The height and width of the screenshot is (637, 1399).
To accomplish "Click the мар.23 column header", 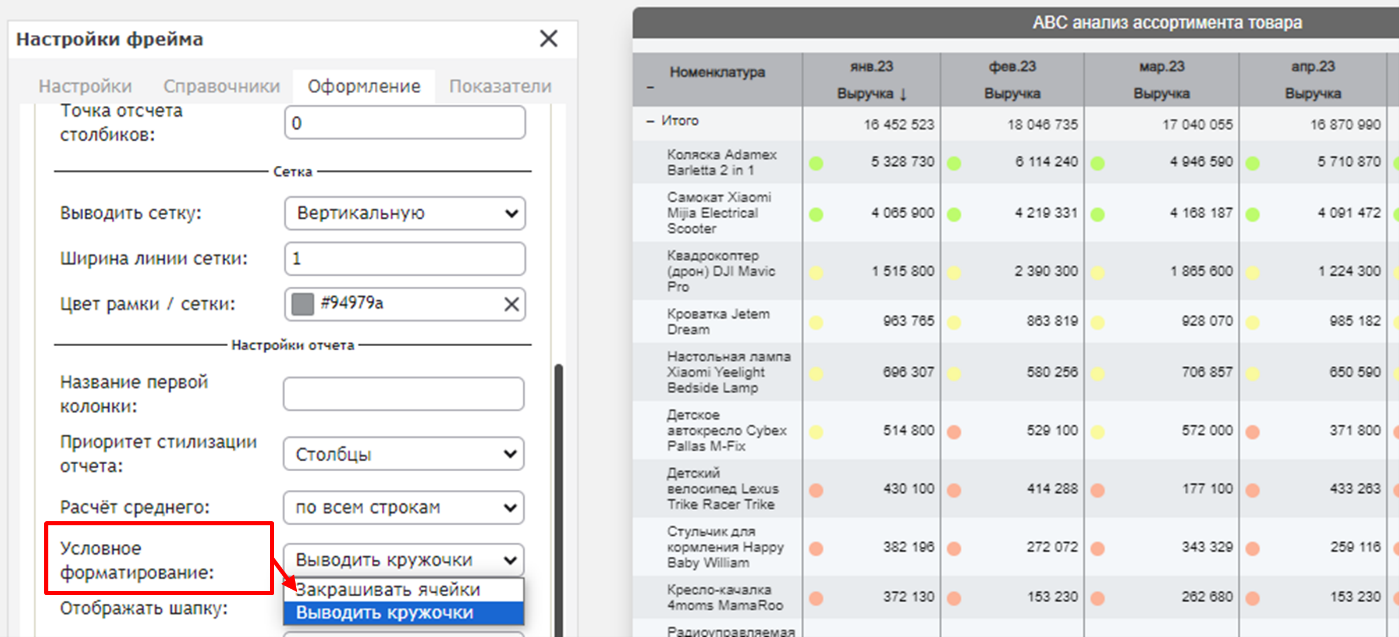I will [x=1162, y=67].
